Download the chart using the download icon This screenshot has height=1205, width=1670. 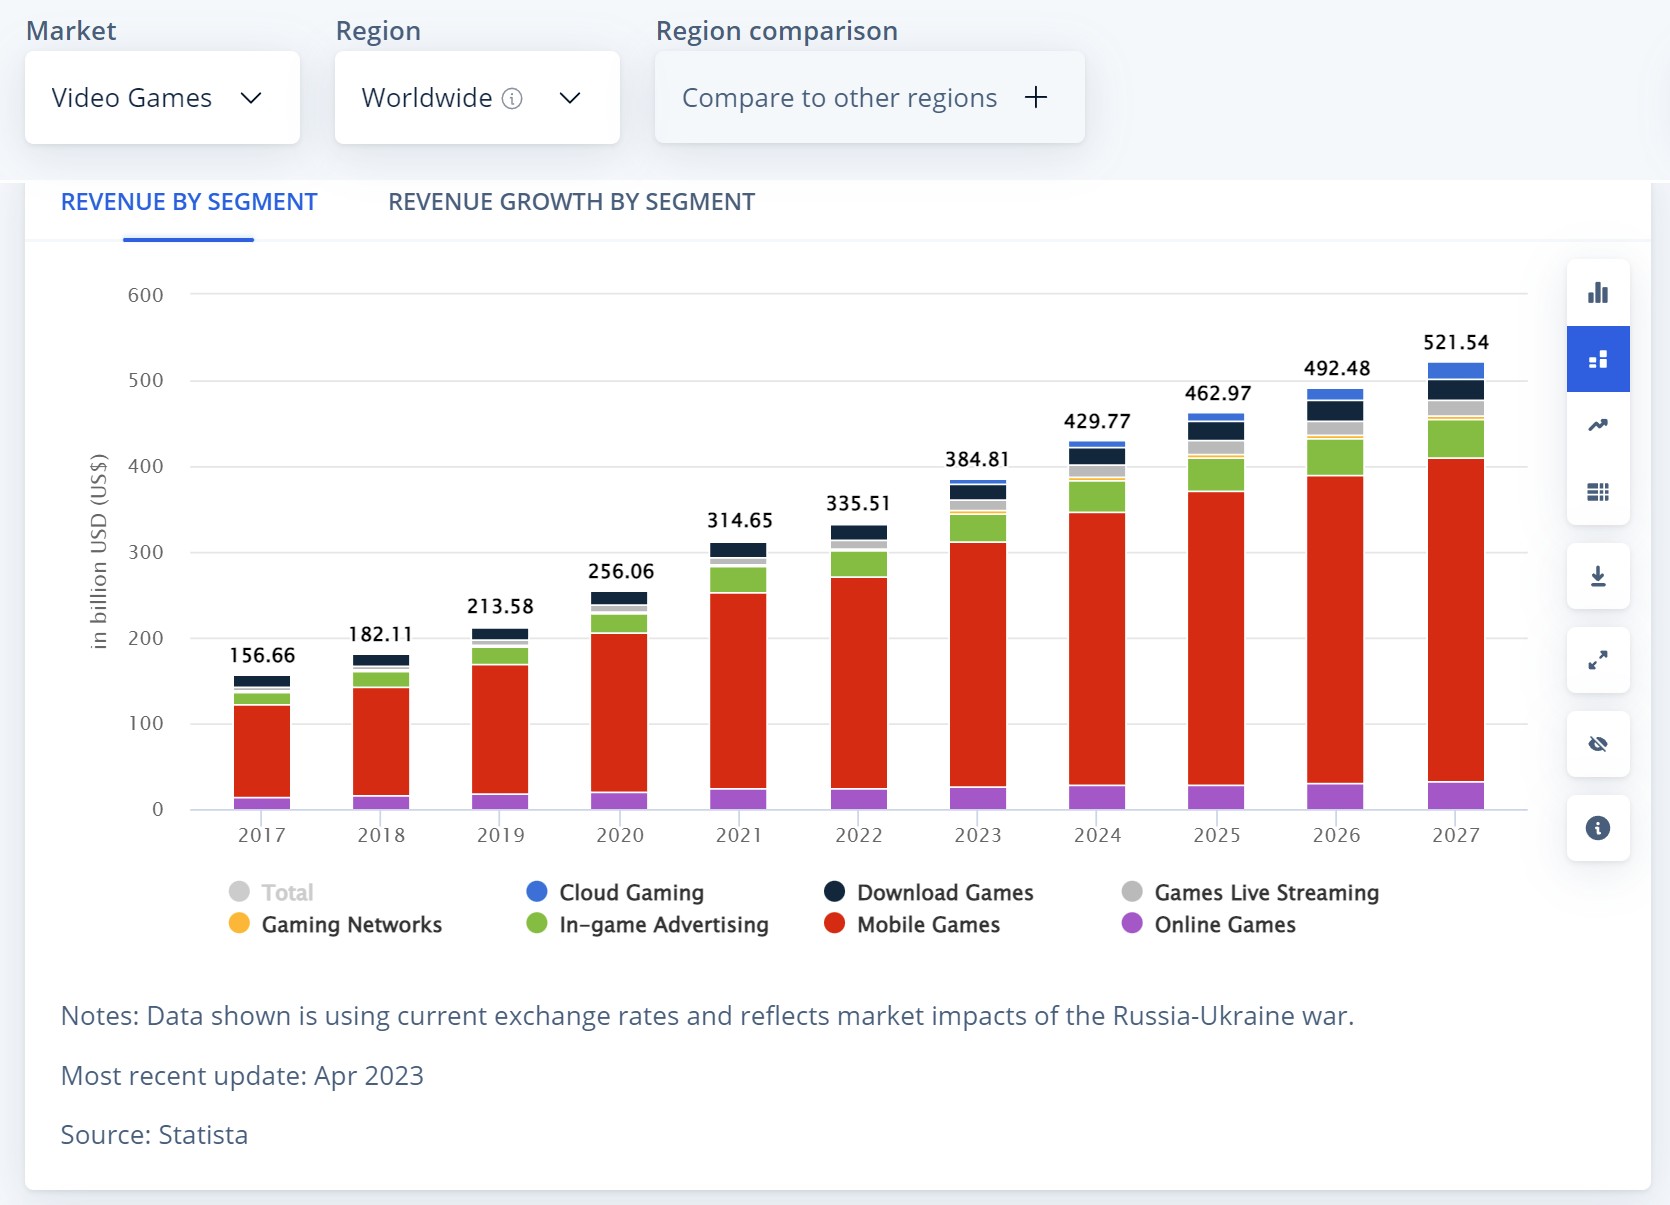tap(1597, 577)
